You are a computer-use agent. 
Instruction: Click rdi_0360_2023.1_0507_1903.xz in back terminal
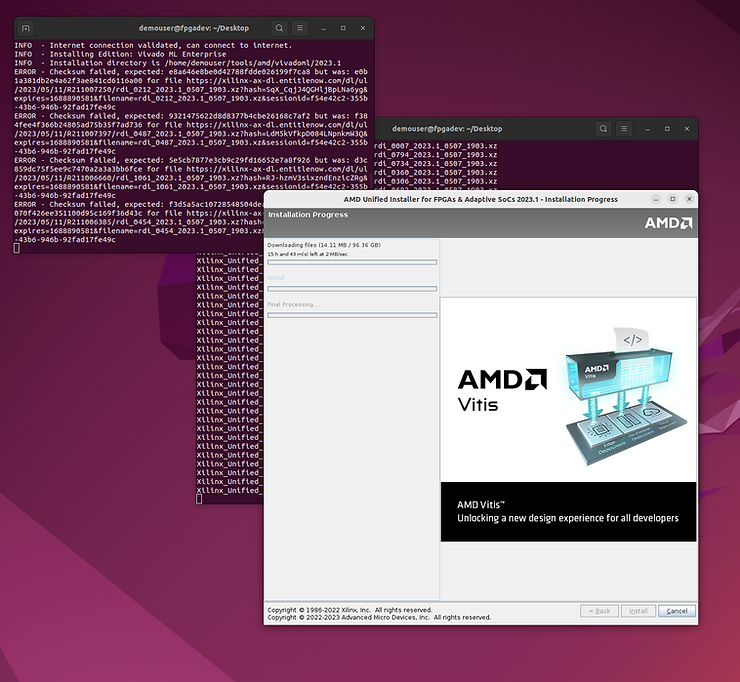pos(436,173)
